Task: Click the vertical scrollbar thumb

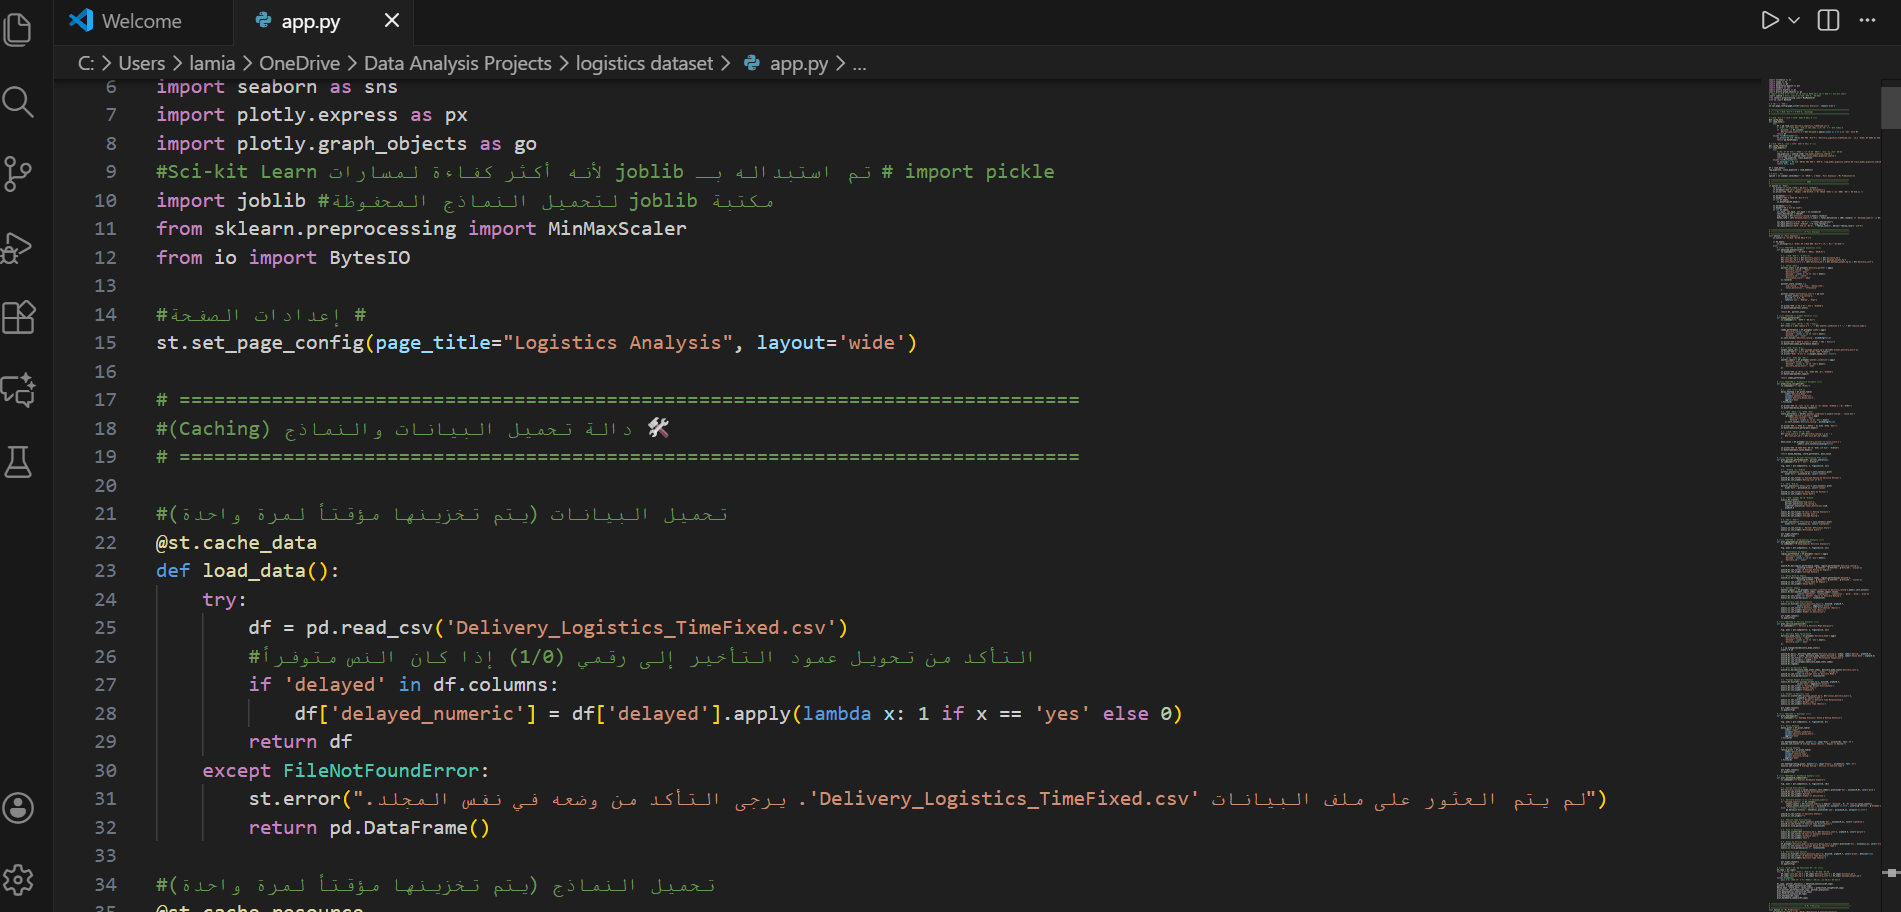Action: [1890, 108]
